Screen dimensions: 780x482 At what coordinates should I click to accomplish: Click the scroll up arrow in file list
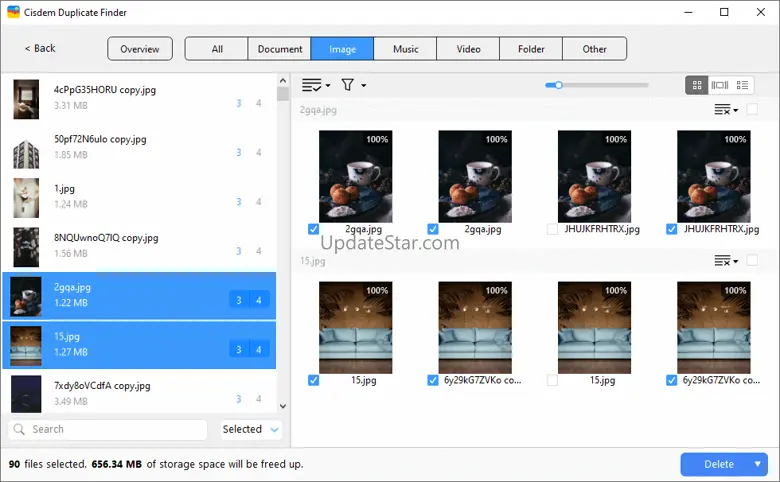pos(283,81)
